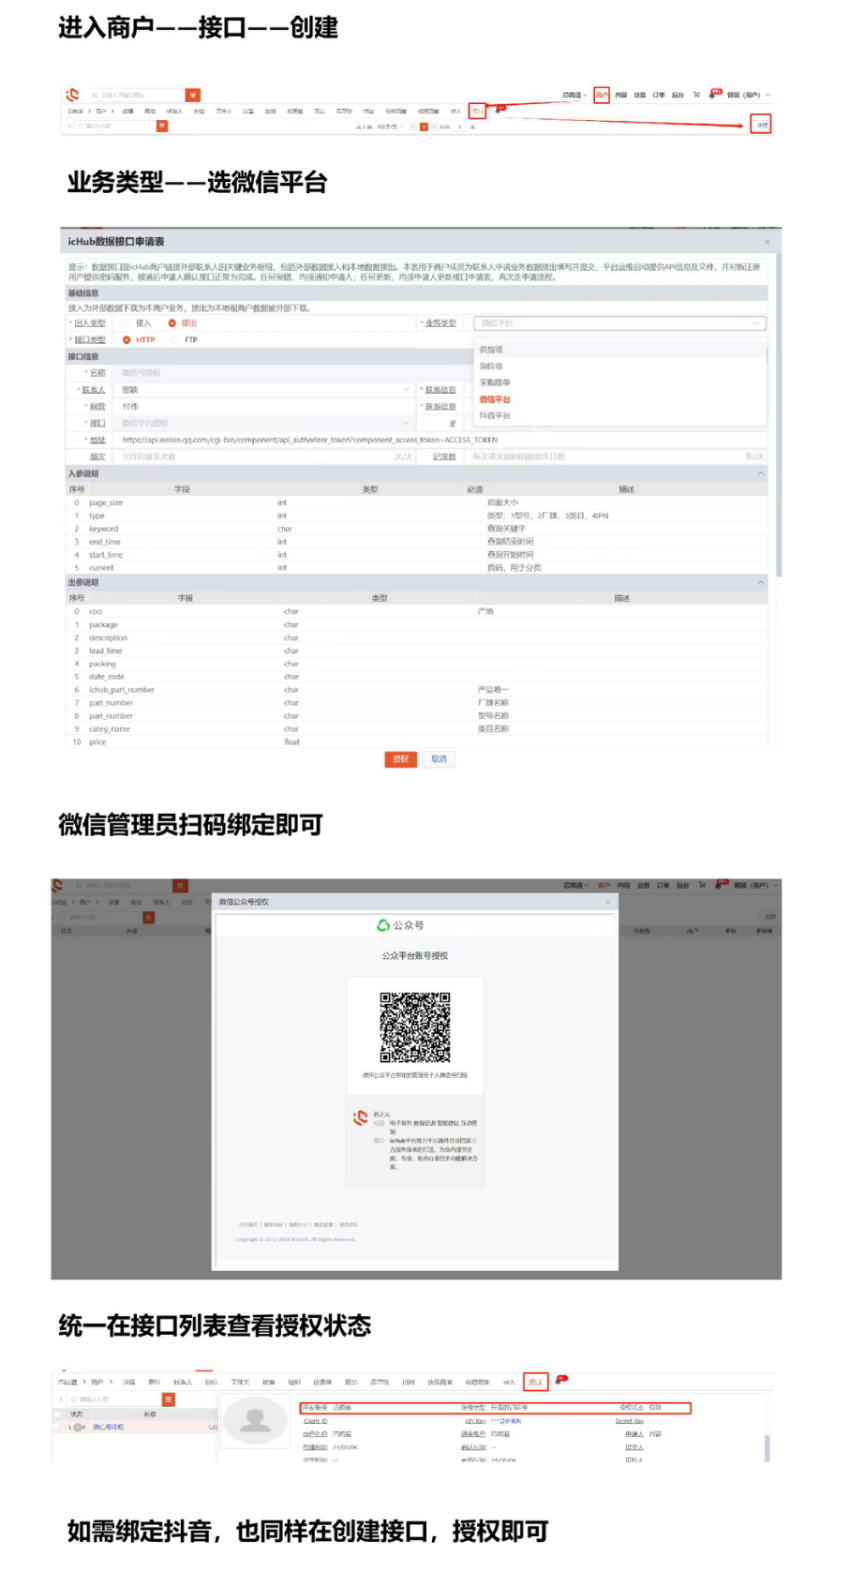Click the orange search button in bottom list

point(169,1399)
